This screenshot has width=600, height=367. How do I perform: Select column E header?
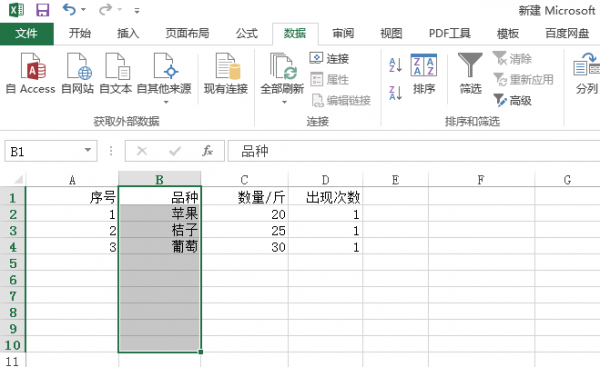point(395,179)
